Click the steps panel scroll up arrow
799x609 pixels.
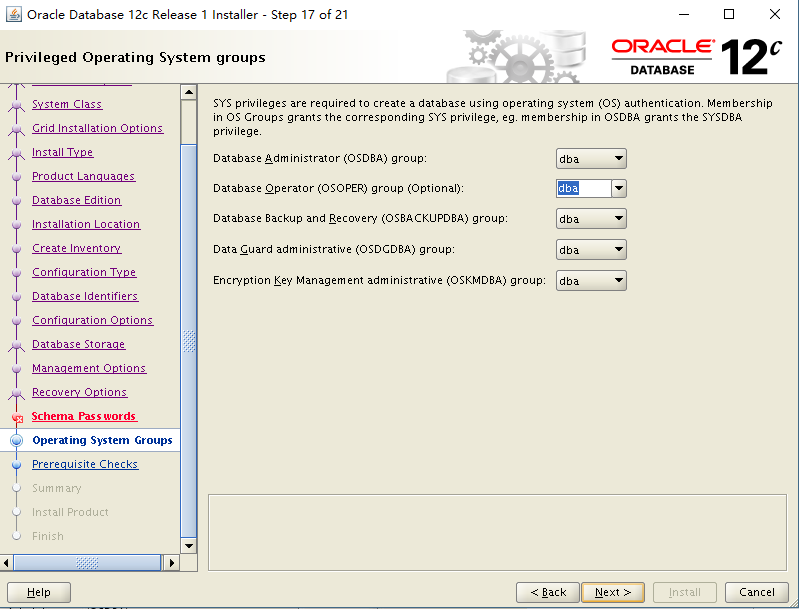[189, 92]
